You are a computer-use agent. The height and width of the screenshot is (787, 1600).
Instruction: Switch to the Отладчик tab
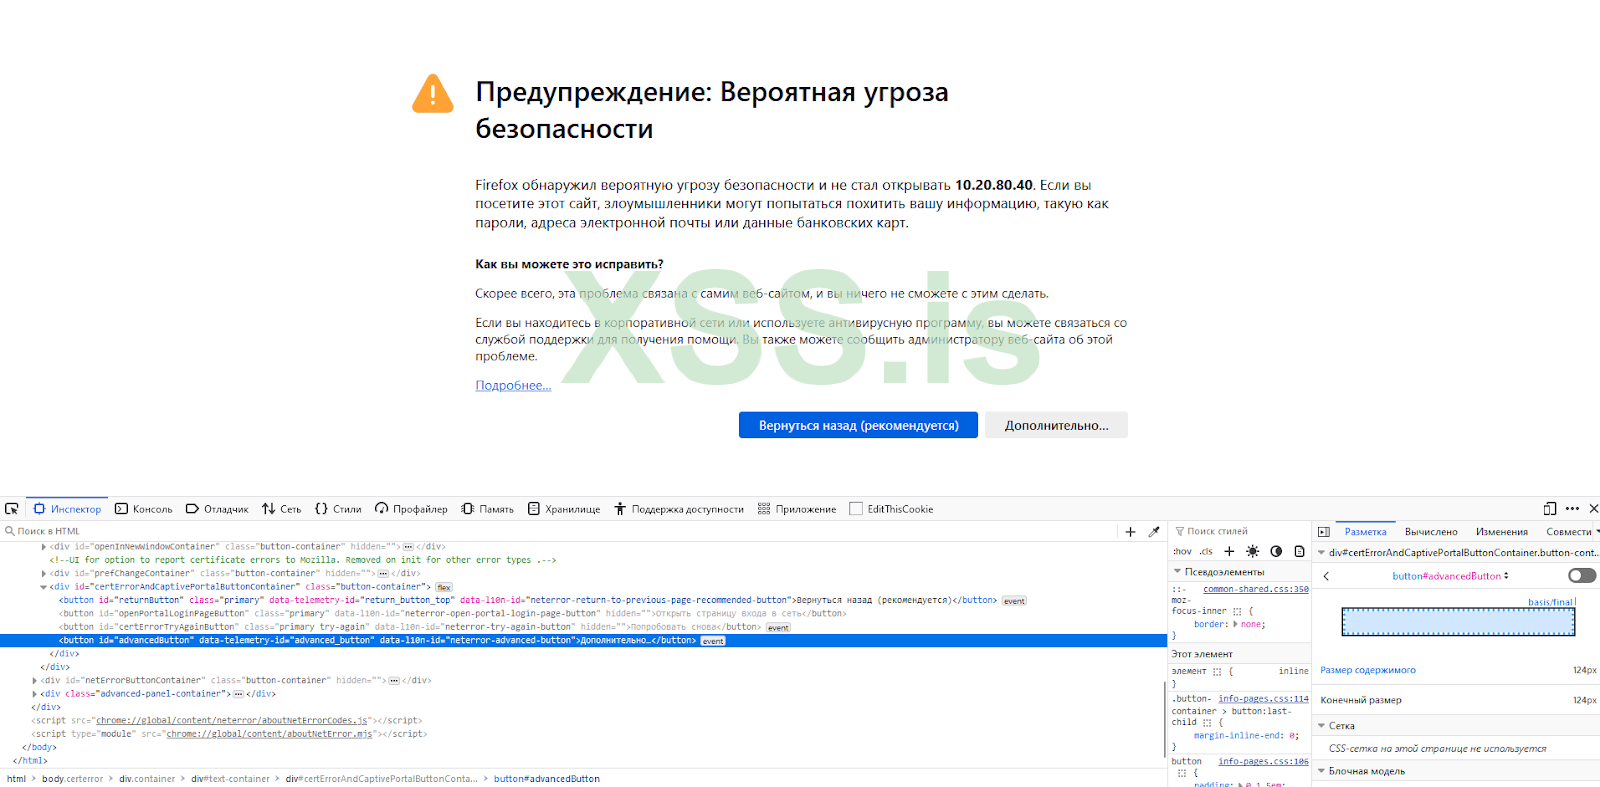[x=217, y=509]
